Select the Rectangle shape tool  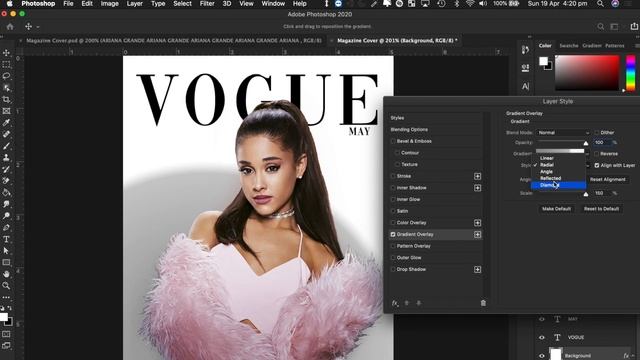click(6, 262)
